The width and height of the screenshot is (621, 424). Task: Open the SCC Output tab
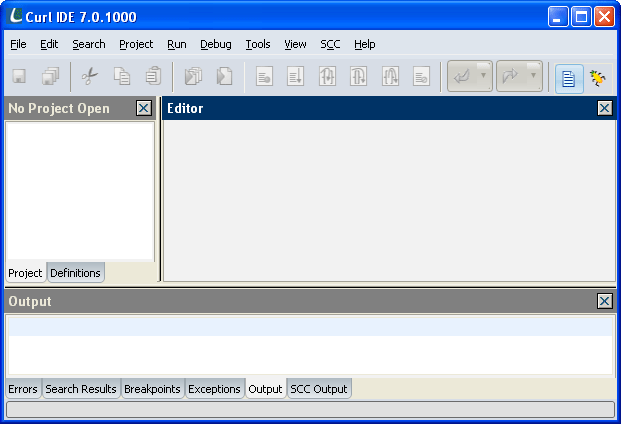click(x=319, y=389)
